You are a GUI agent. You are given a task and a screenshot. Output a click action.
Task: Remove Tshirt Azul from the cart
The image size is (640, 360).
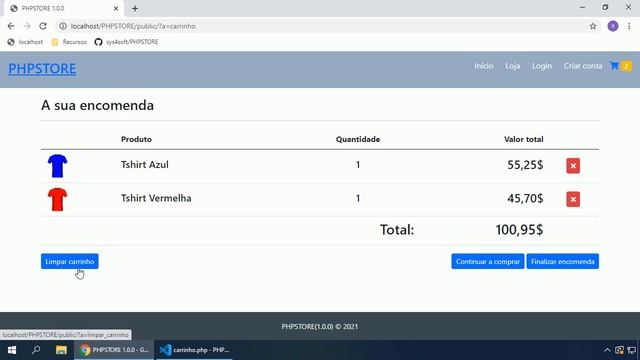click(x=573, y=166)
